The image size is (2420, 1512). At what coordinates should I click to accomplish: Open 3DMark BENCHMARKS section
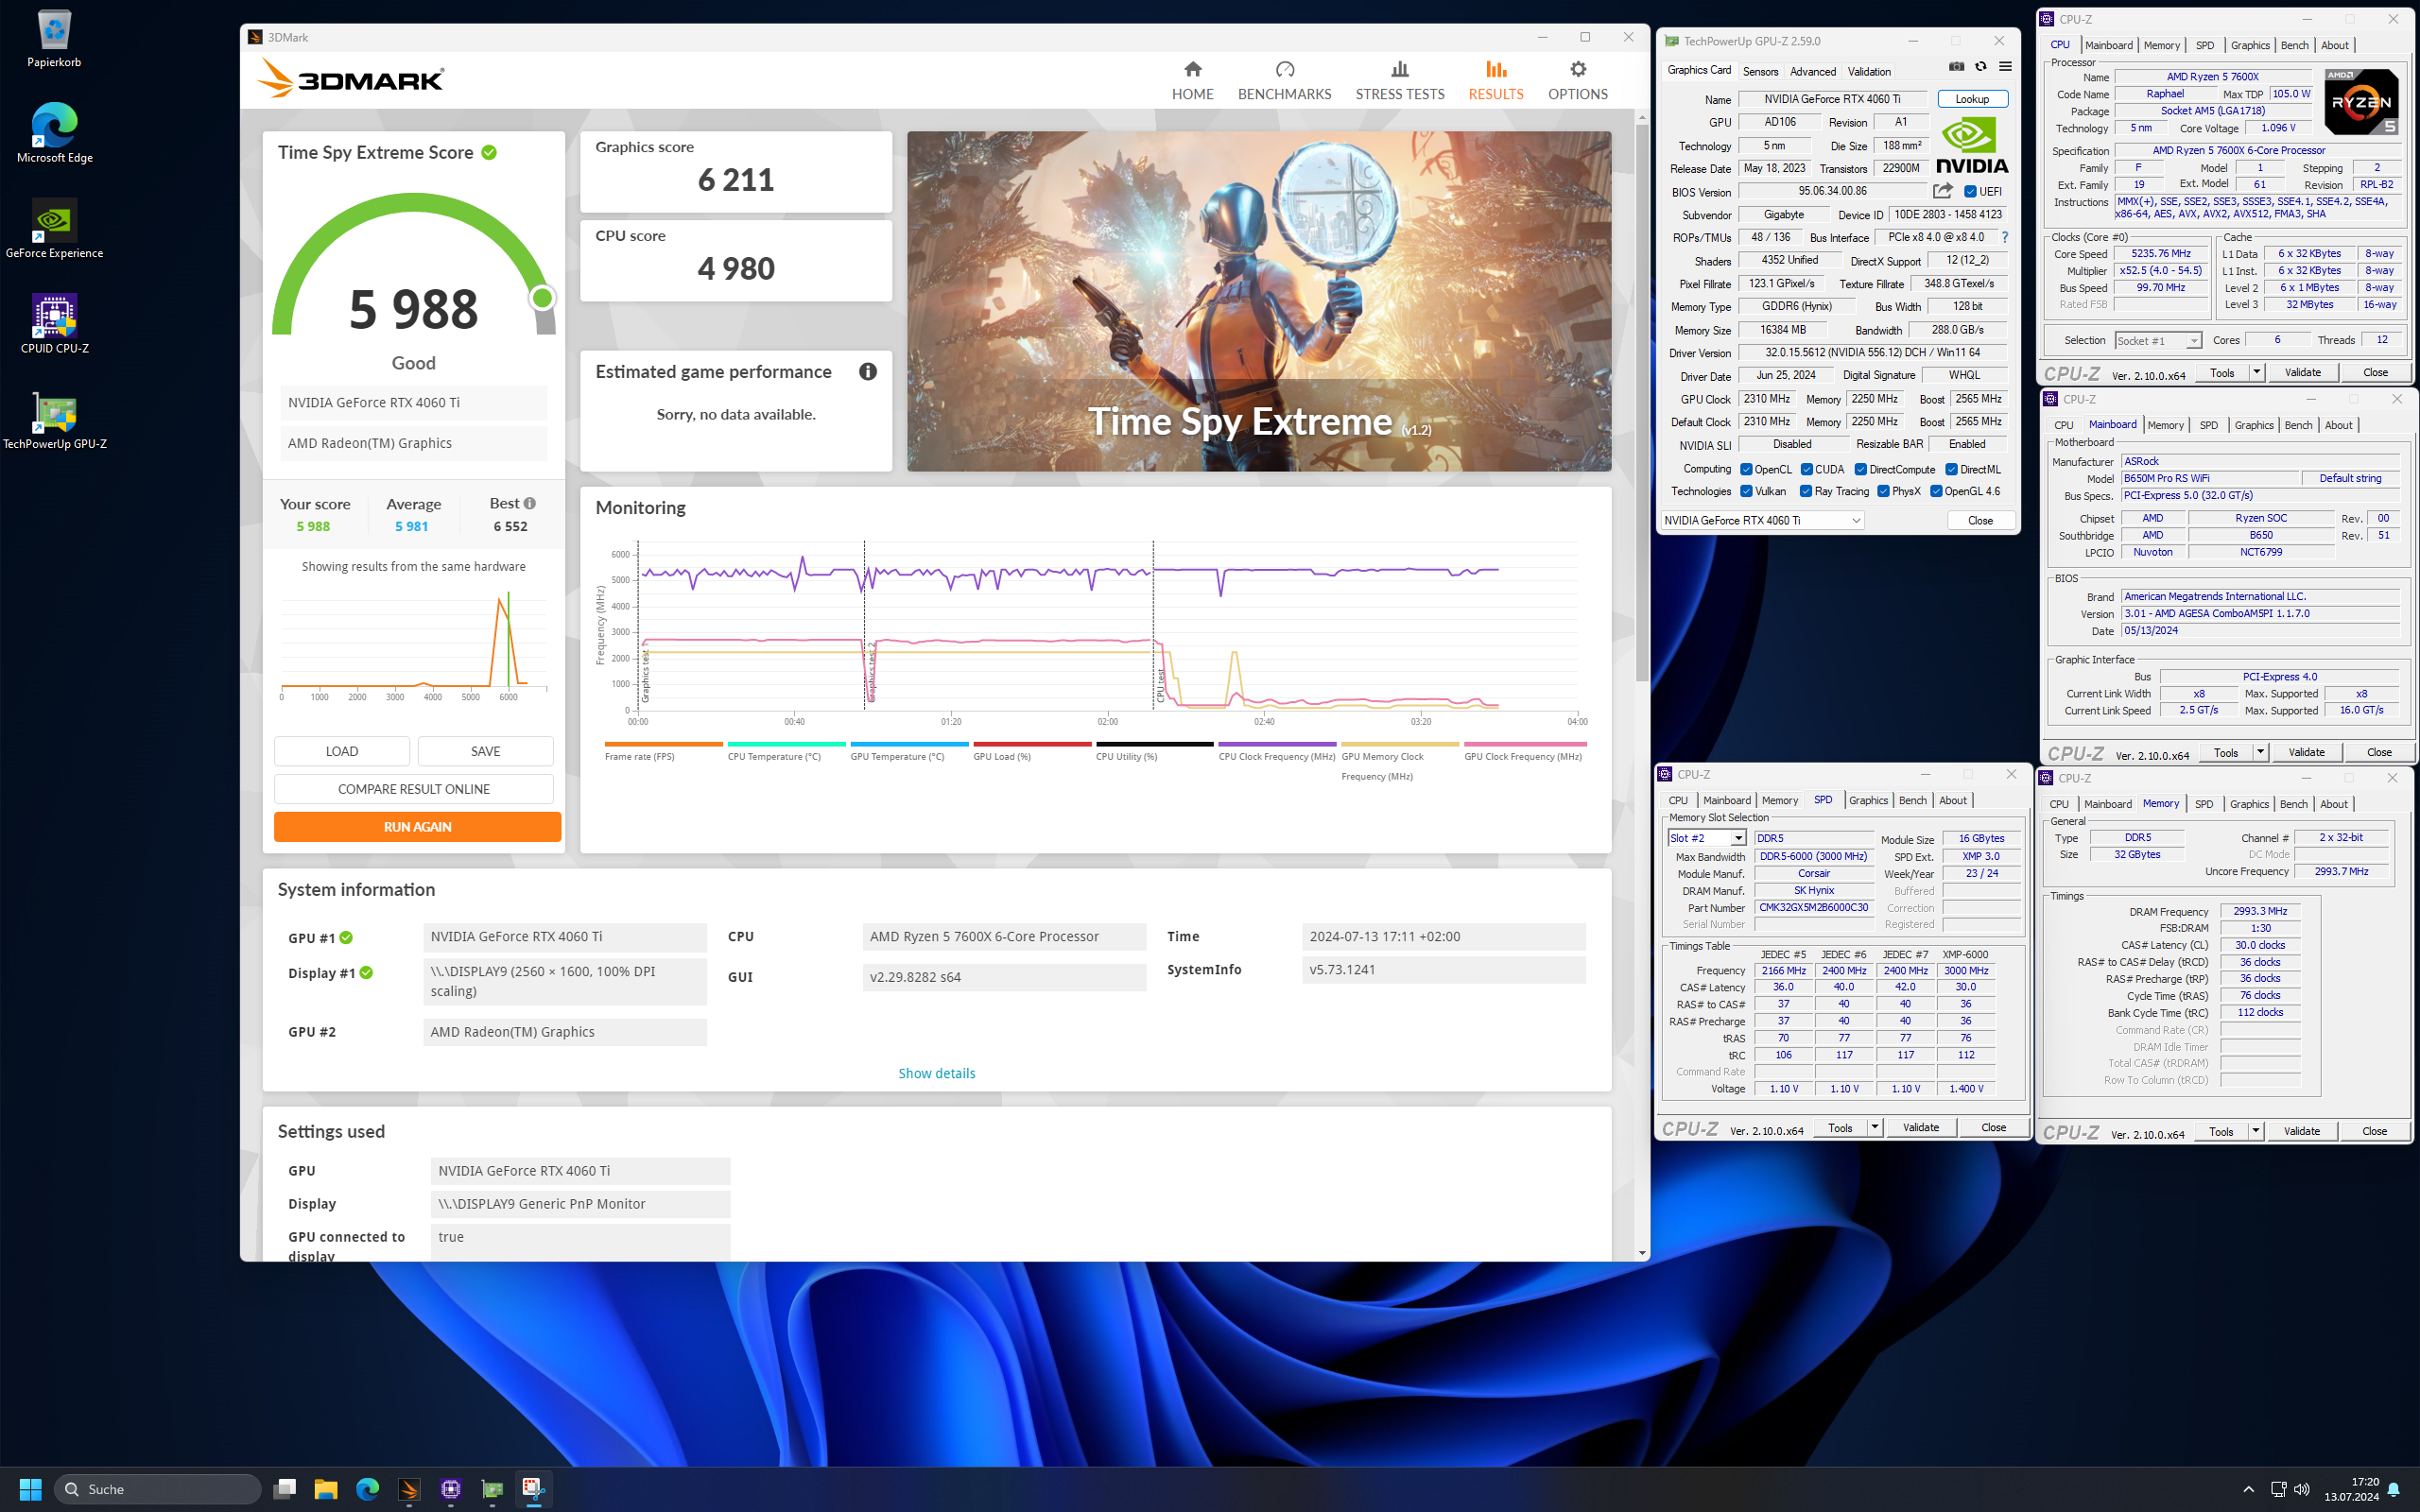(x=1284, y=80)
